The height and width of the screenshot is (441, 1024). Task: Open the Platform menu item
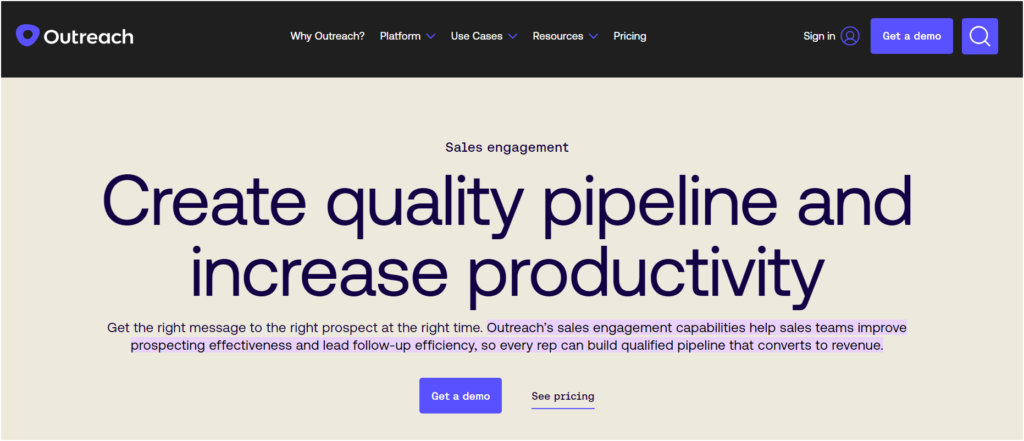tap(400, 36)
